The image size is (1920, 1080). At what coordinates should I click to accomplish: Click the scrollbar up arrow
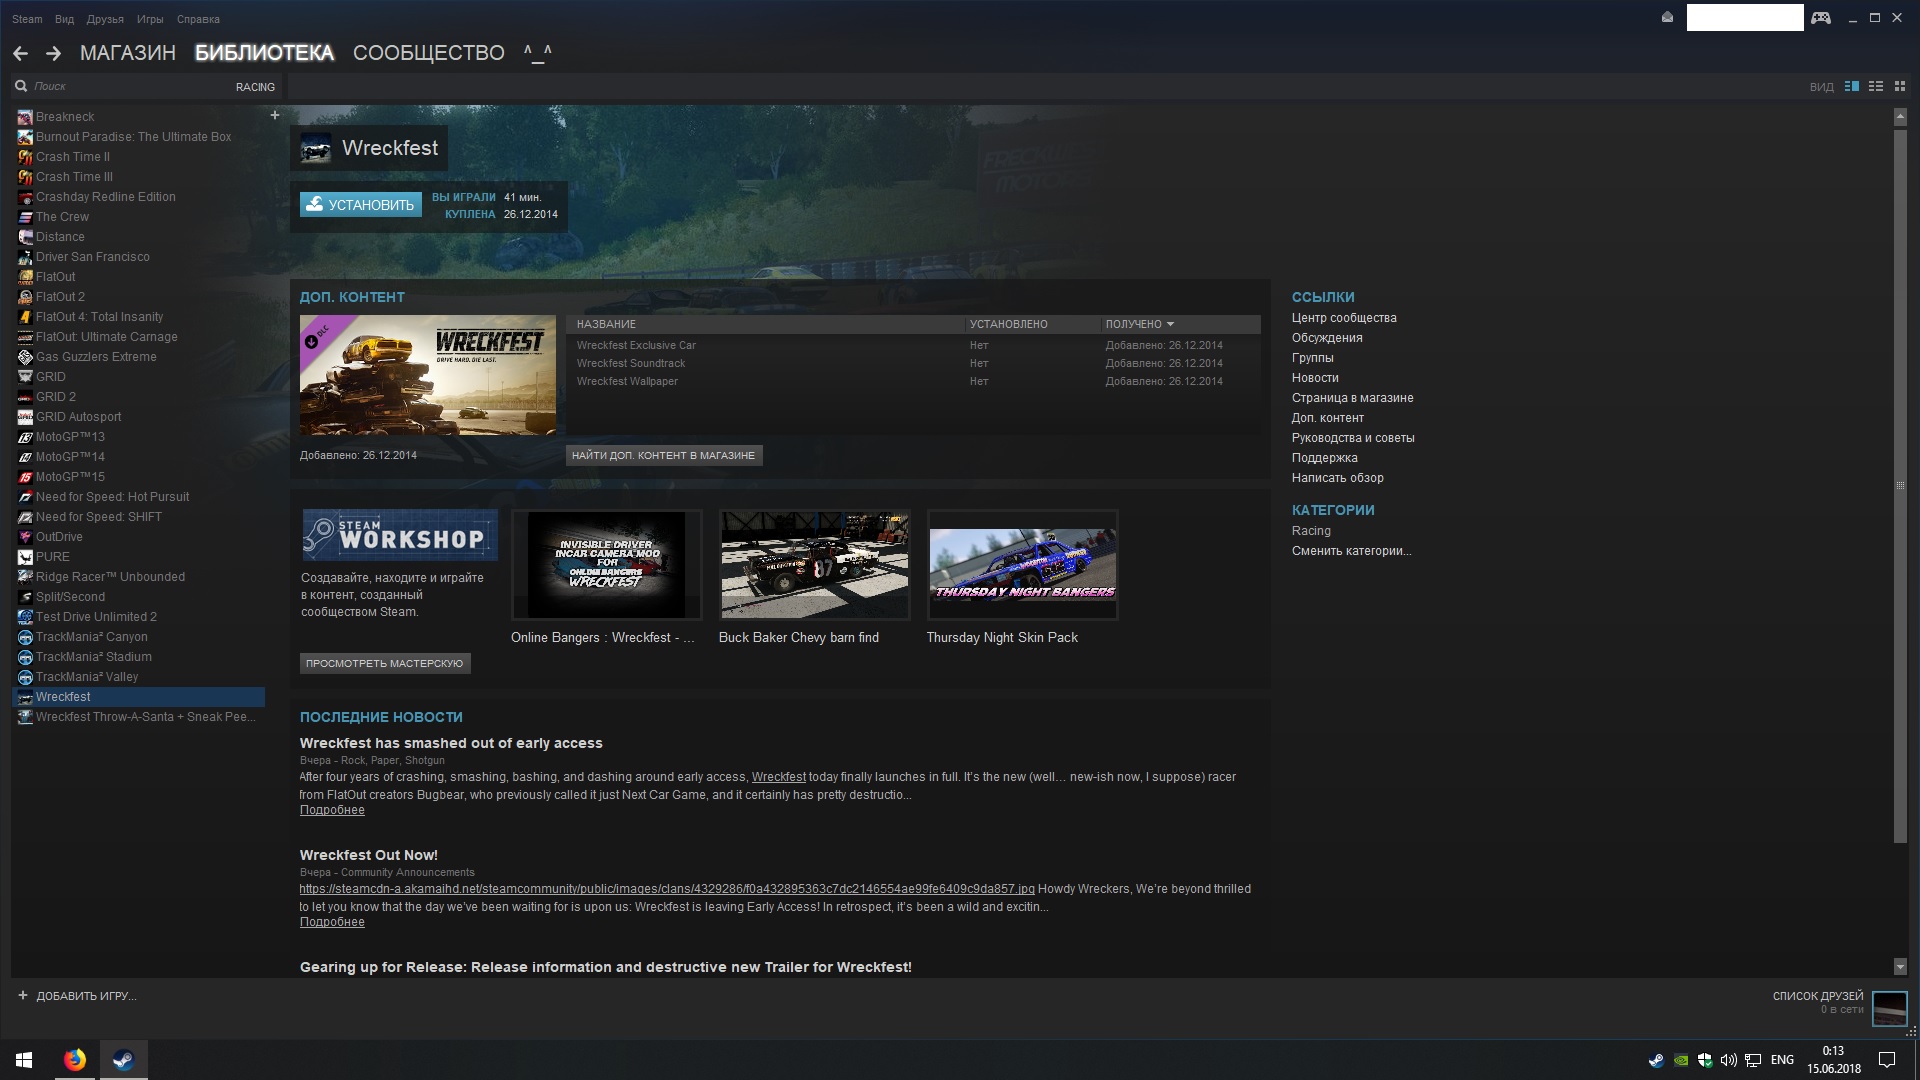tap(1900, 117)
